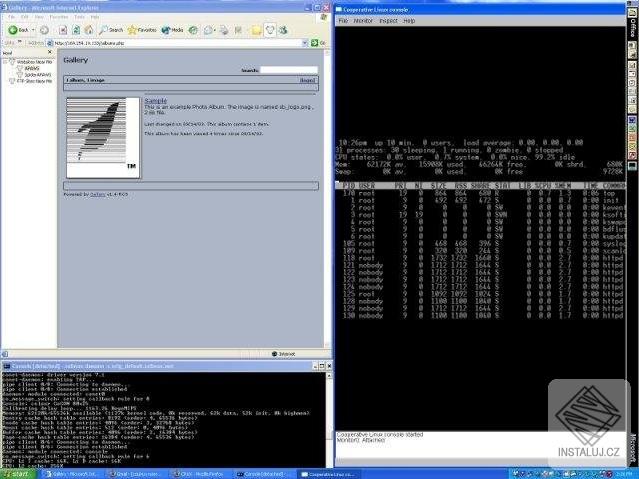
Task: Click the Windows Start button
Action: coord(18,474)
